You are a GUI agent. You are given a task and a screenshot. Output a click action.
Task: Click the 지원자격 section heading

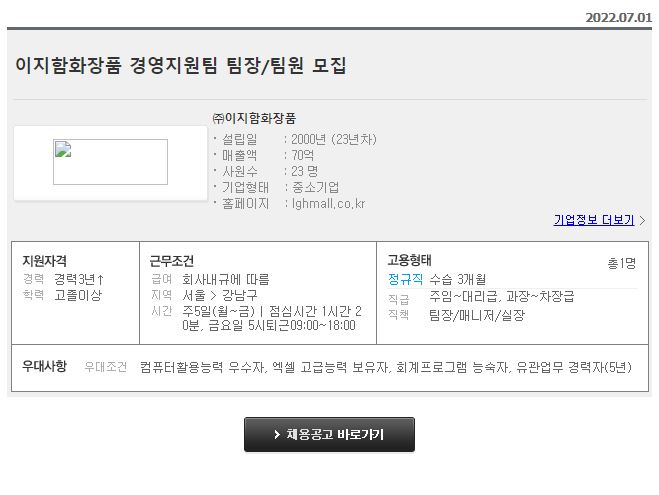tap(45, 261)
